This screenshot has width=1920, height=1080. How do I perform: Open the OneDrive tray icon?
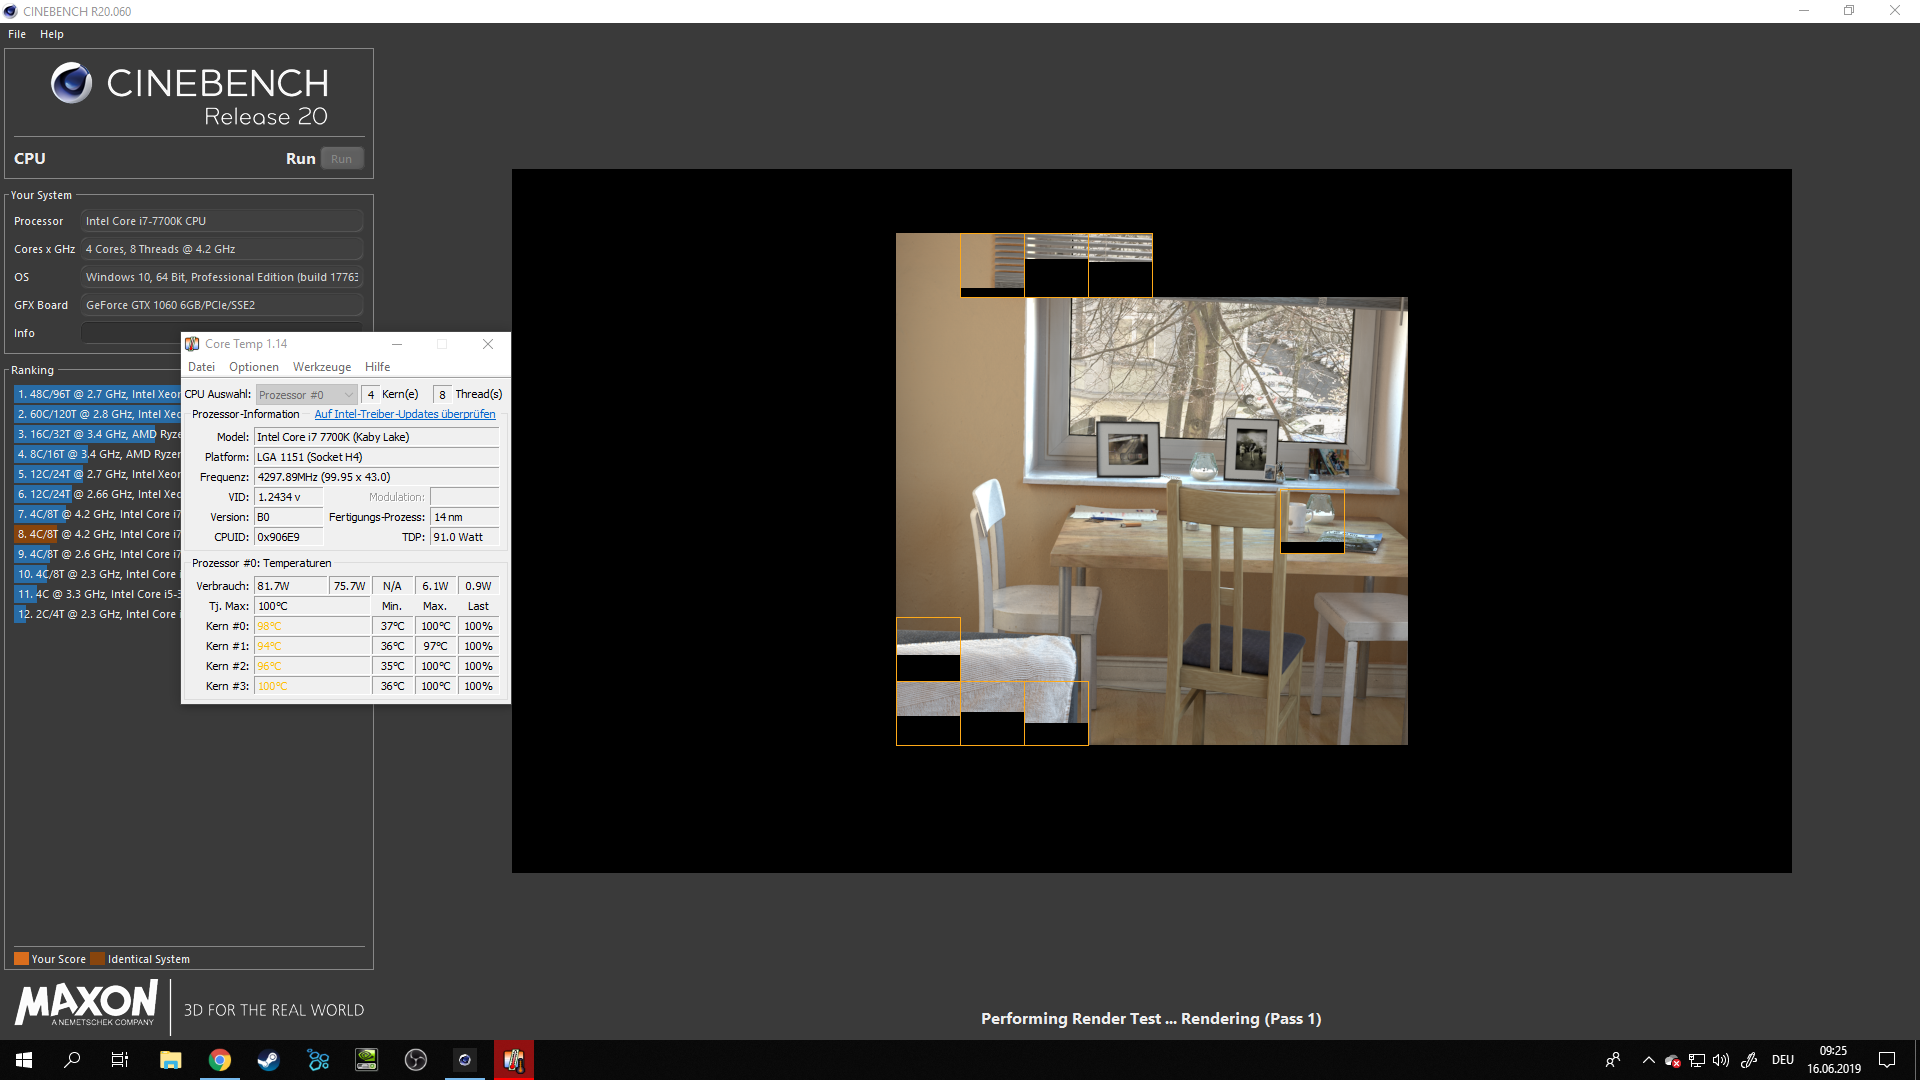point(1672,1060)
